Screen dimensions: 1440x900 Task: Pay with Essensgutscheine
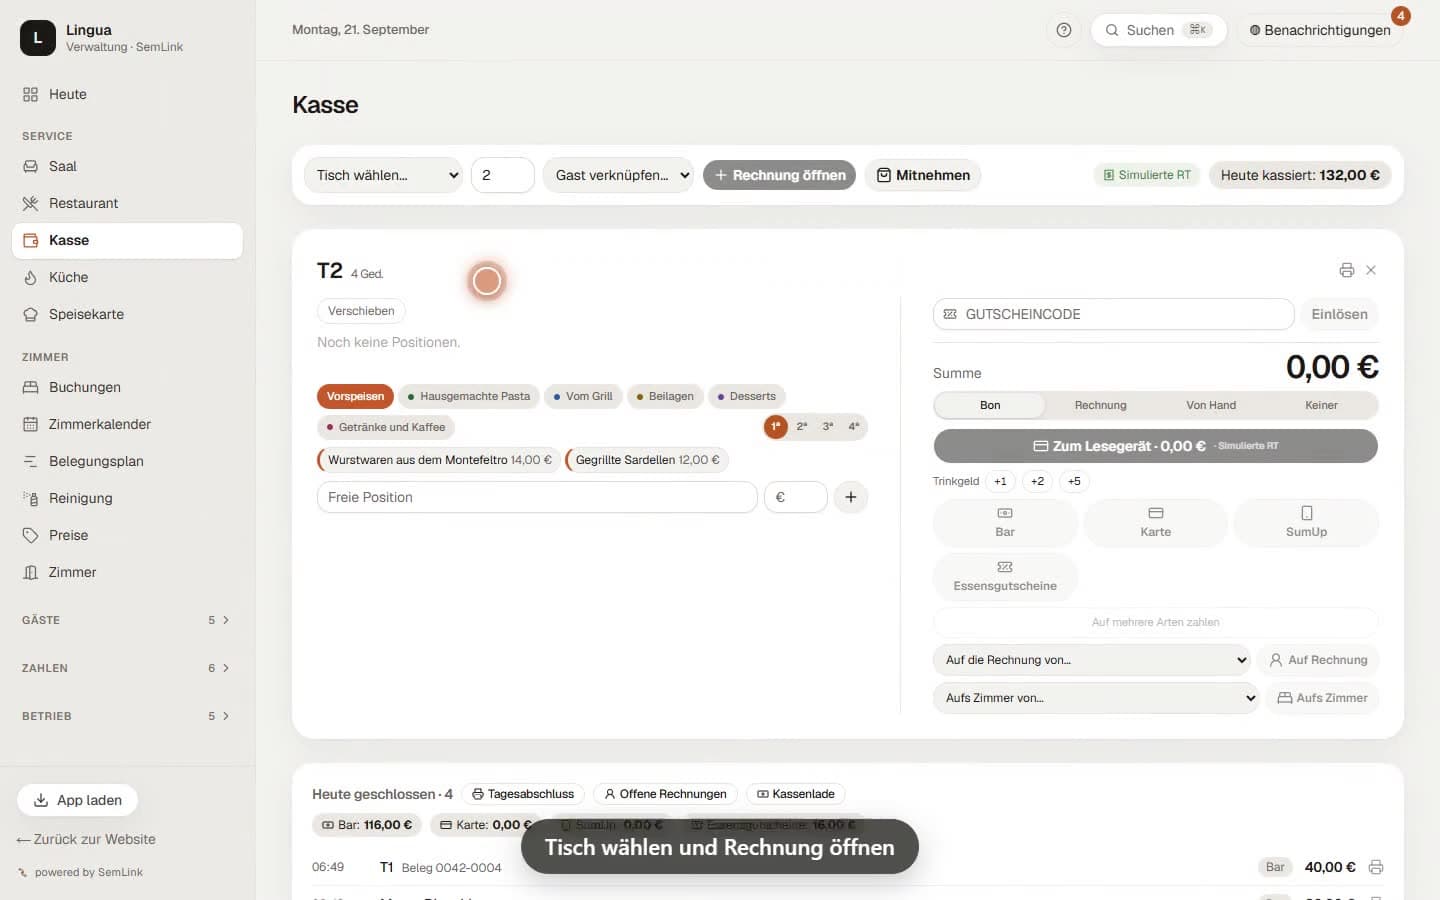point(1005,576)
